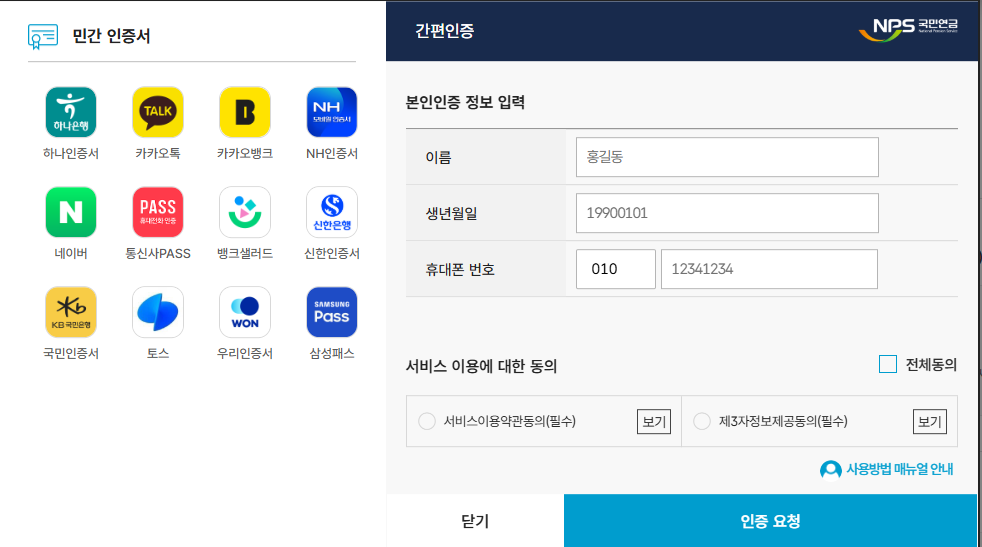Open the 사용방법 매뉴얼 안내 link
Image resolution: width=982 pixels, height=547 pixels.
(899, 469)
